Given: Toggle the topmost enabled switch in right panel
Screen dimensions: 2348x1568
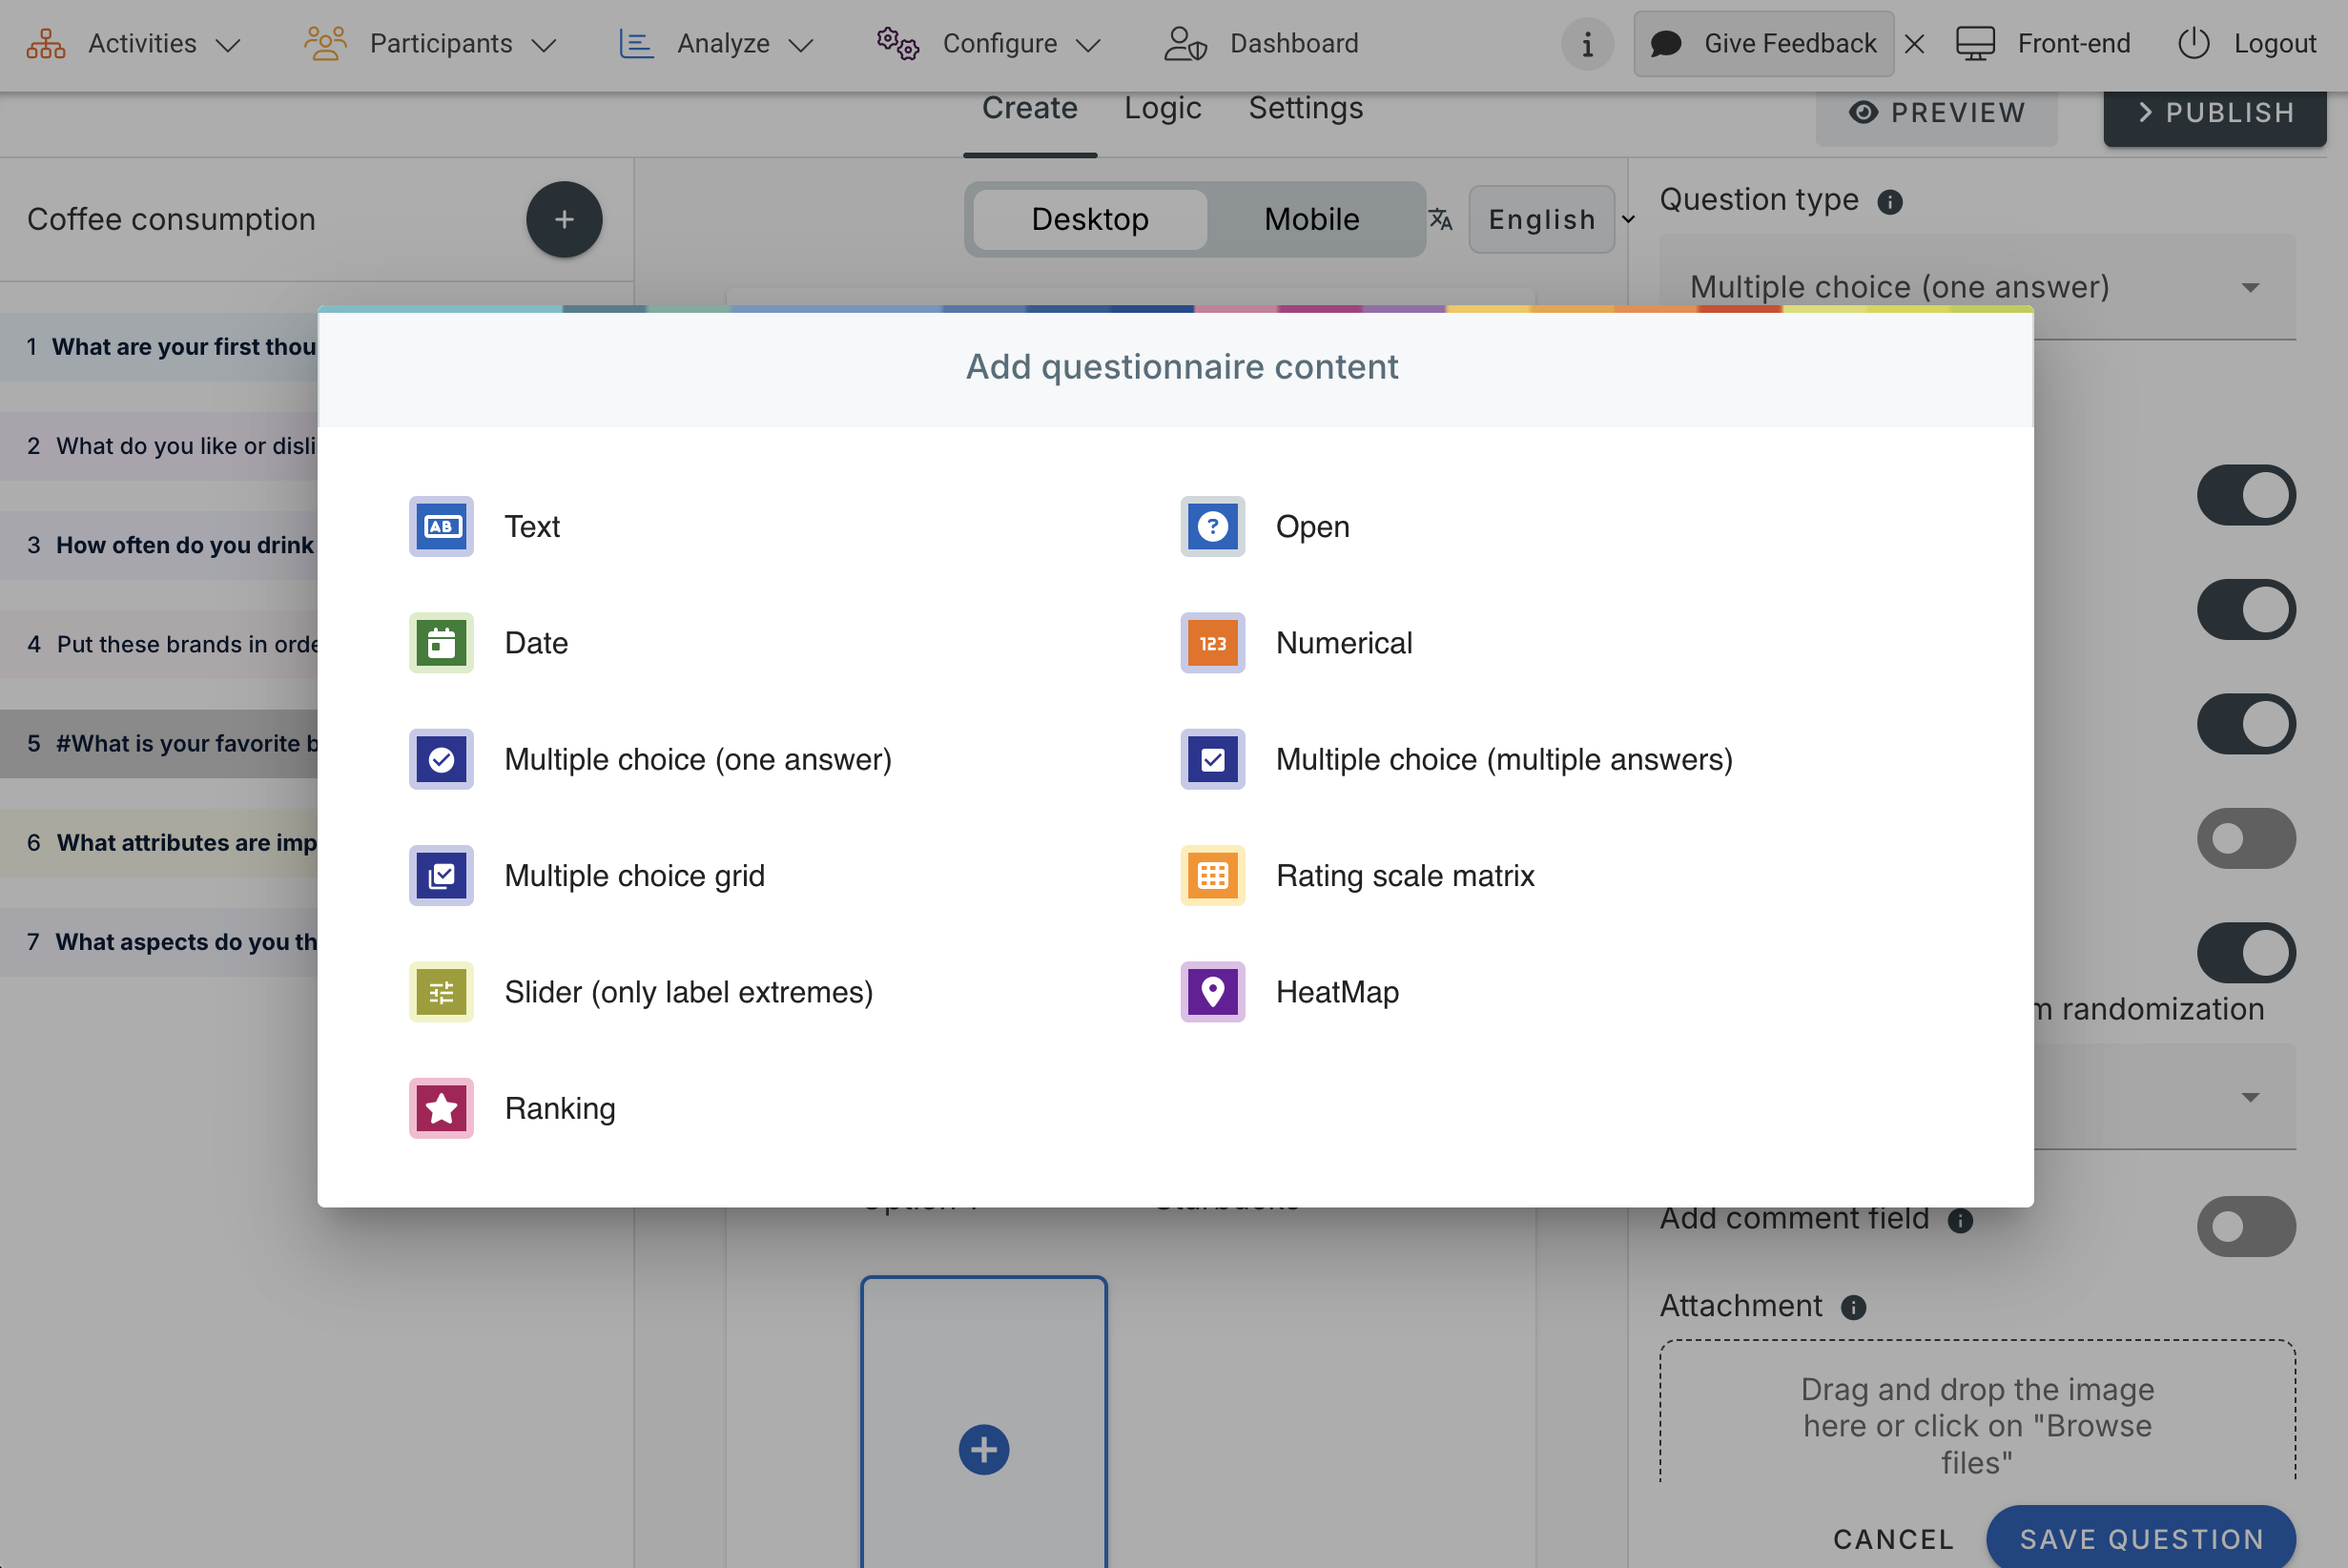Looking at the screenshot, I should coord(2244,495).
